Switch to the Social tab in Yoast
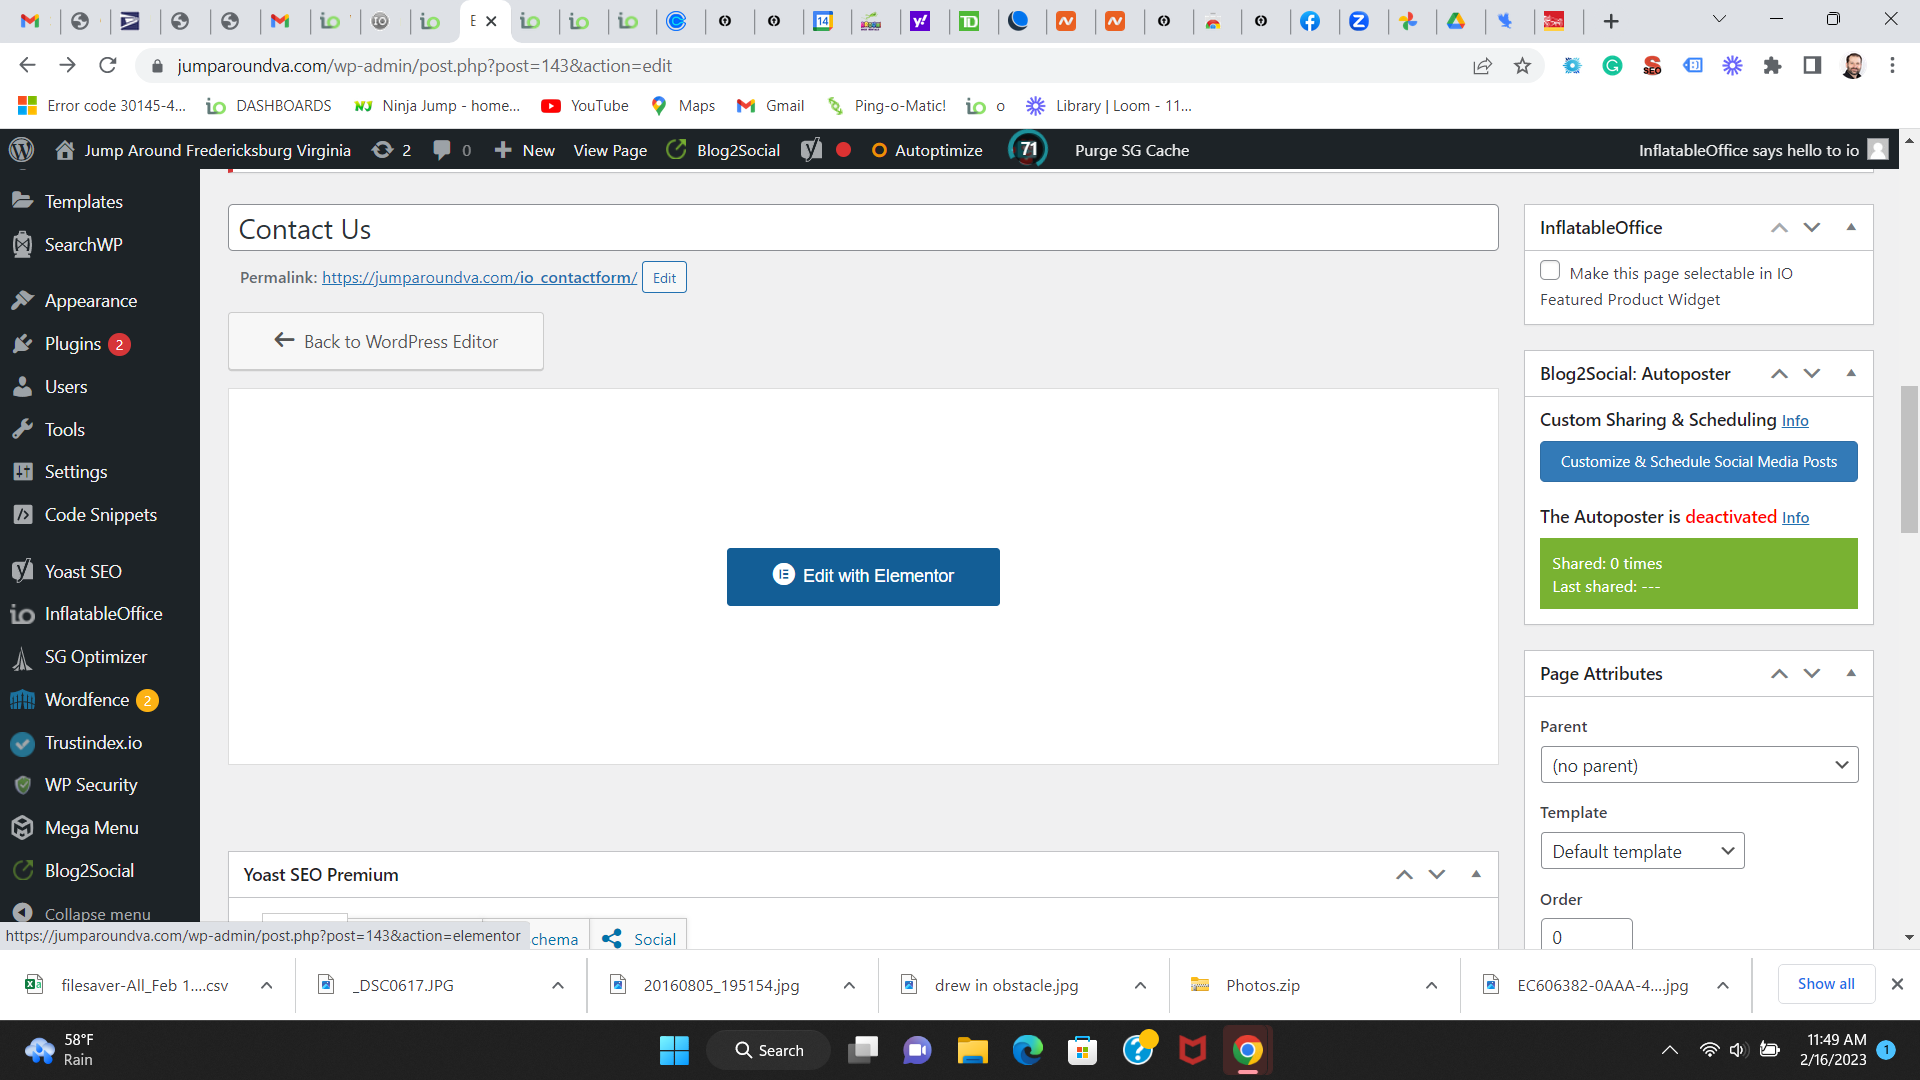The width and height of the screenshot is (1920, 1080). point(640,939)
